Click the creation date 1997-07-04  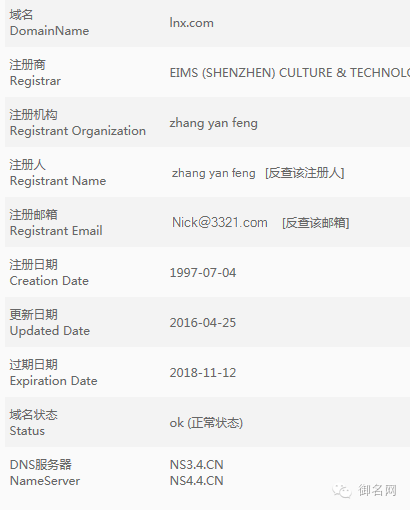203,273
